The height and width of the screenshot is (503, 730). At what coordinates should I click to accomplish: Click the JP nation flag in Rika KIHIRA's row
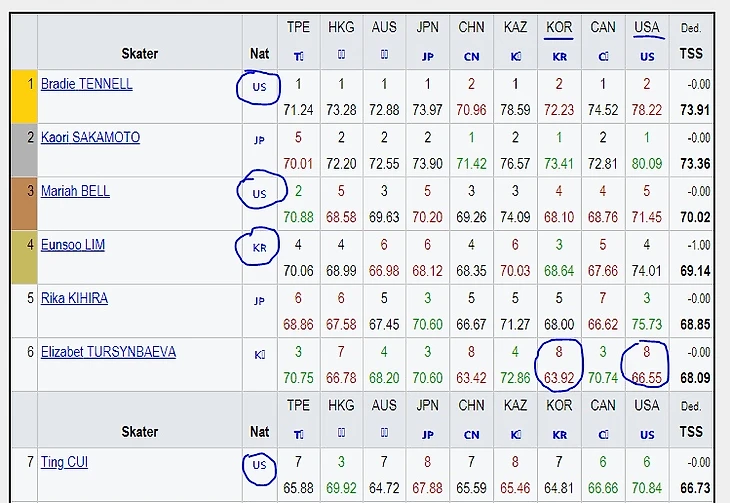pos(259,302)
